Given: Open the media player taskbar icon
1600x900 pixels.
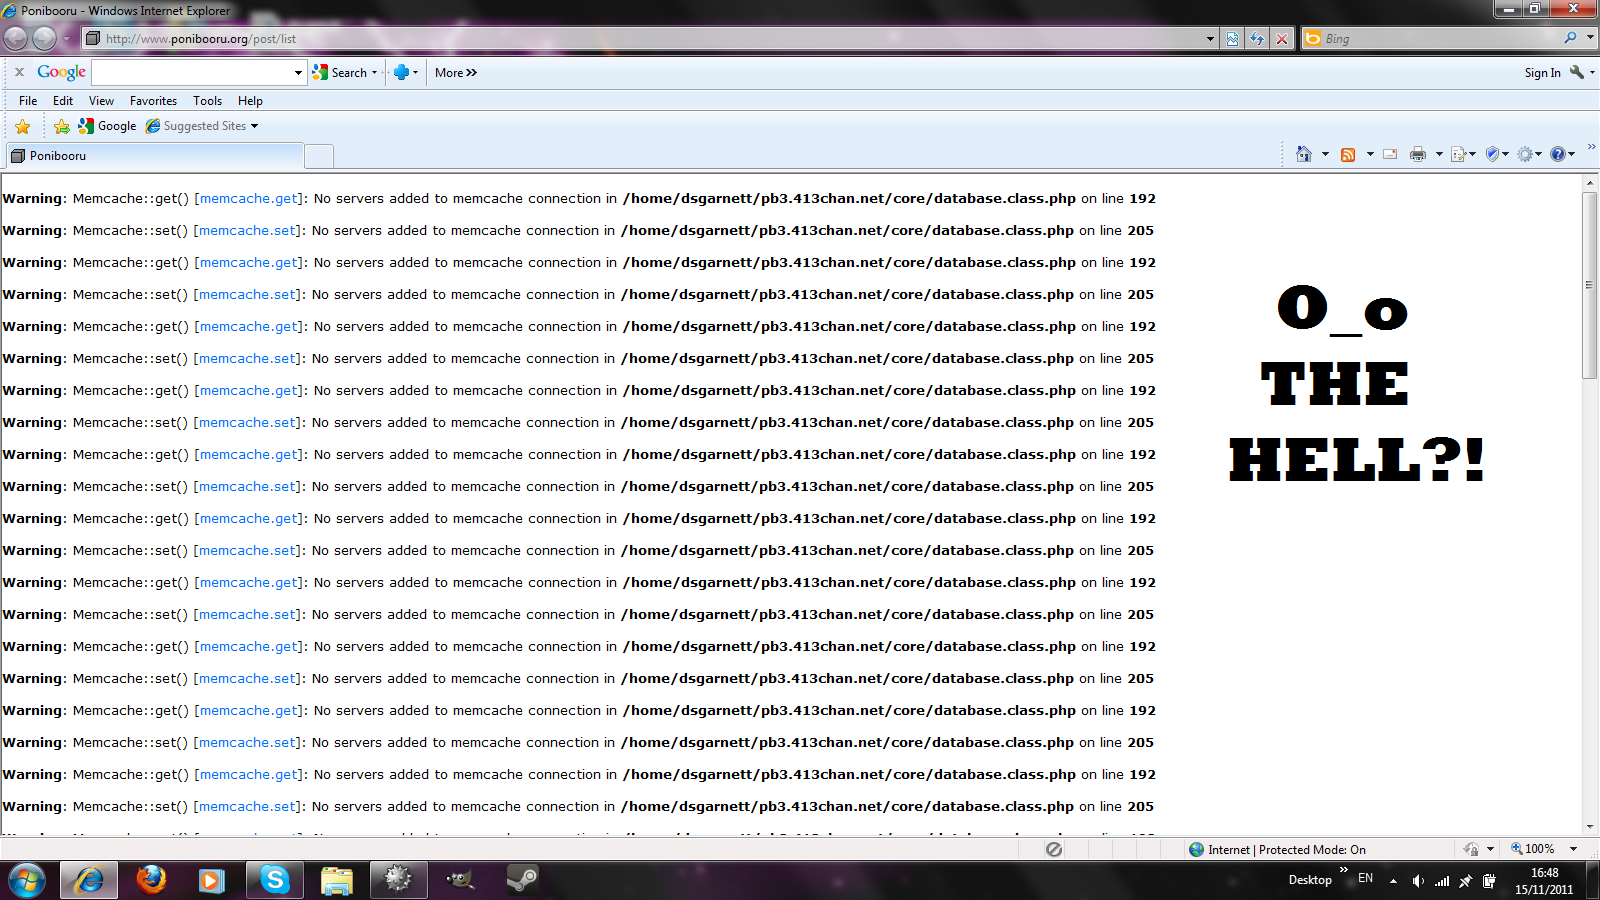Looking at the screenshot, I should click(x=212, y=880).
